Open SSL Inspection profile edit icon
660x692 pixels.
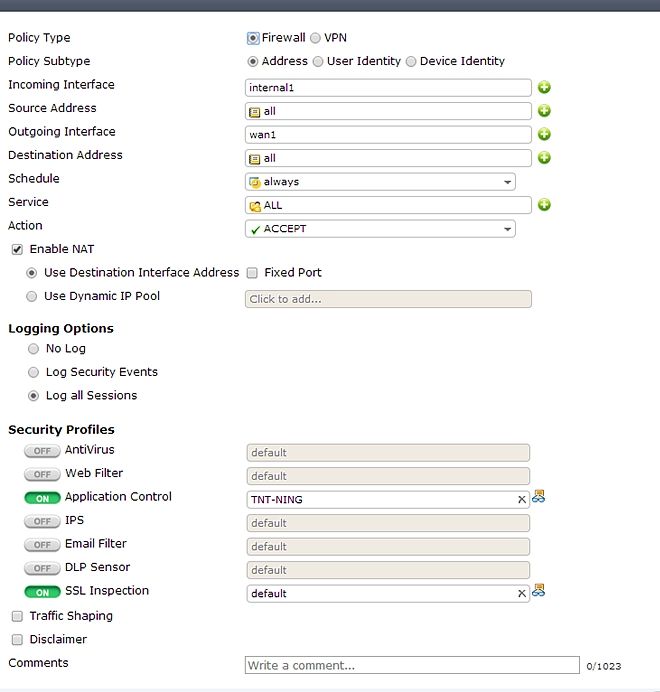click(x=539, y=590)
